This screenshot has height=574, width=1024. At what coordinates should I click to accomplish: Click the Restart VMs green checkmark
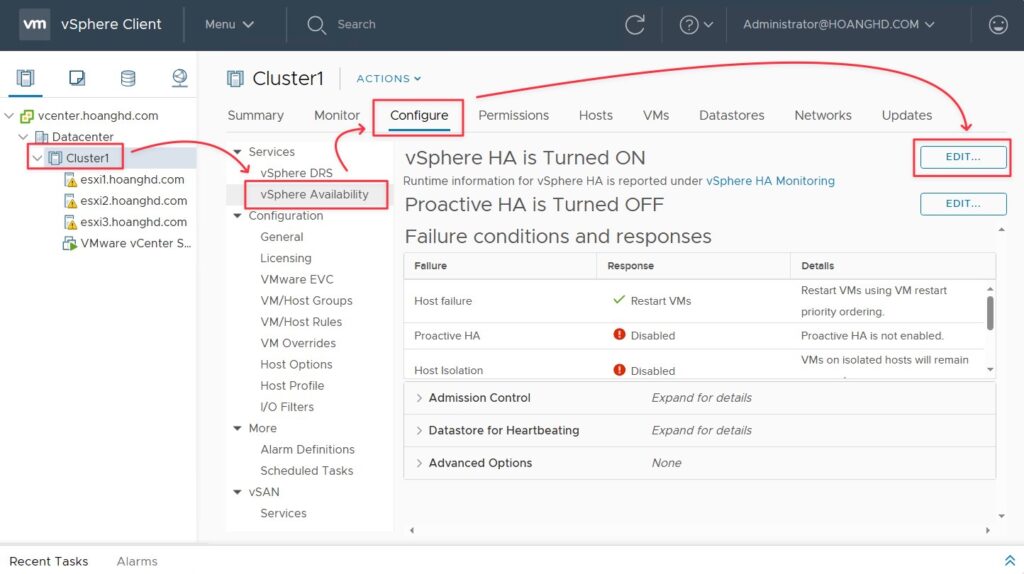tap(619, 300)
